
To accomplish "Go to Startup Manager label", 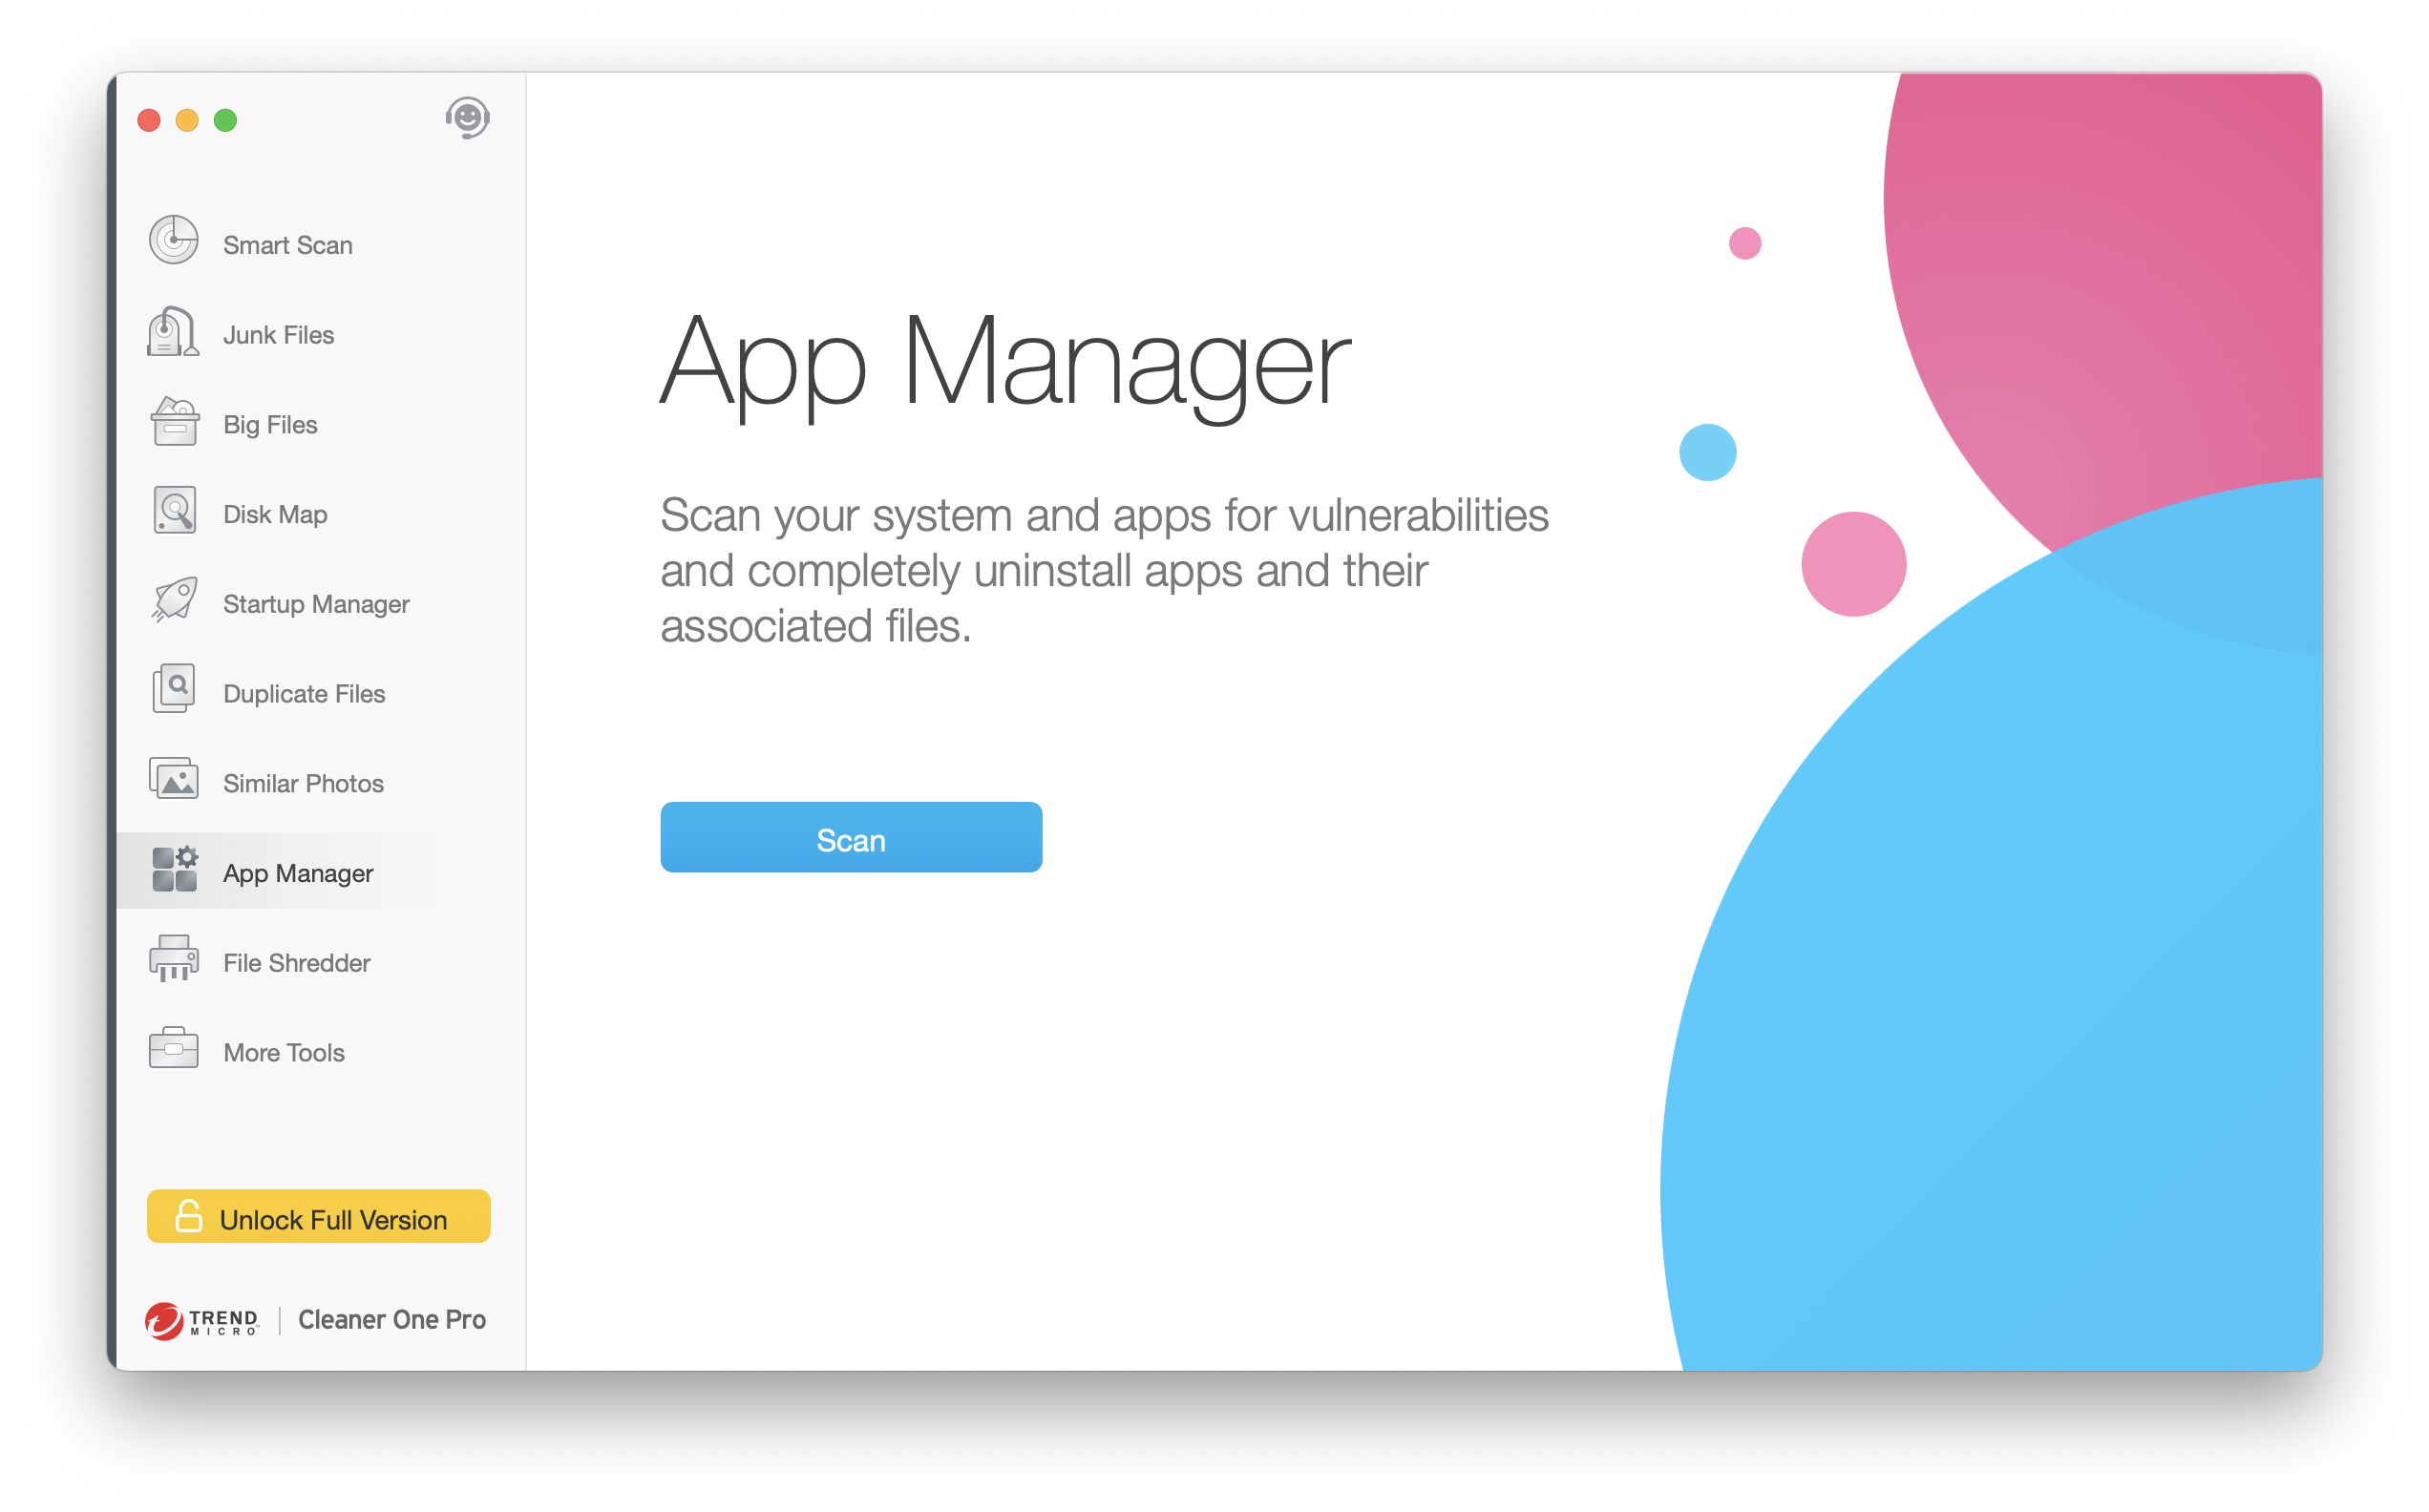I will [x=316, y=605].
